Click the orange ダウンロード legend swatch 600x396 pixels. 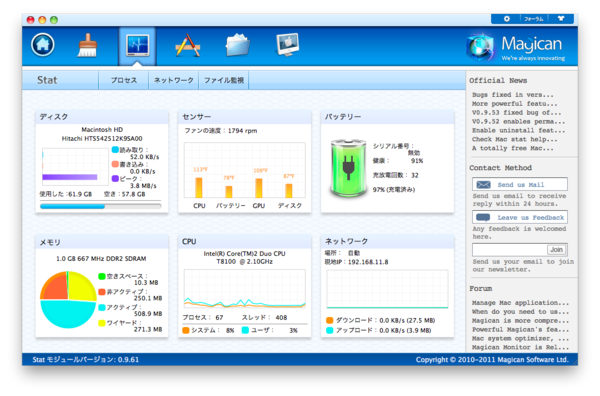(x=329, y=320)
